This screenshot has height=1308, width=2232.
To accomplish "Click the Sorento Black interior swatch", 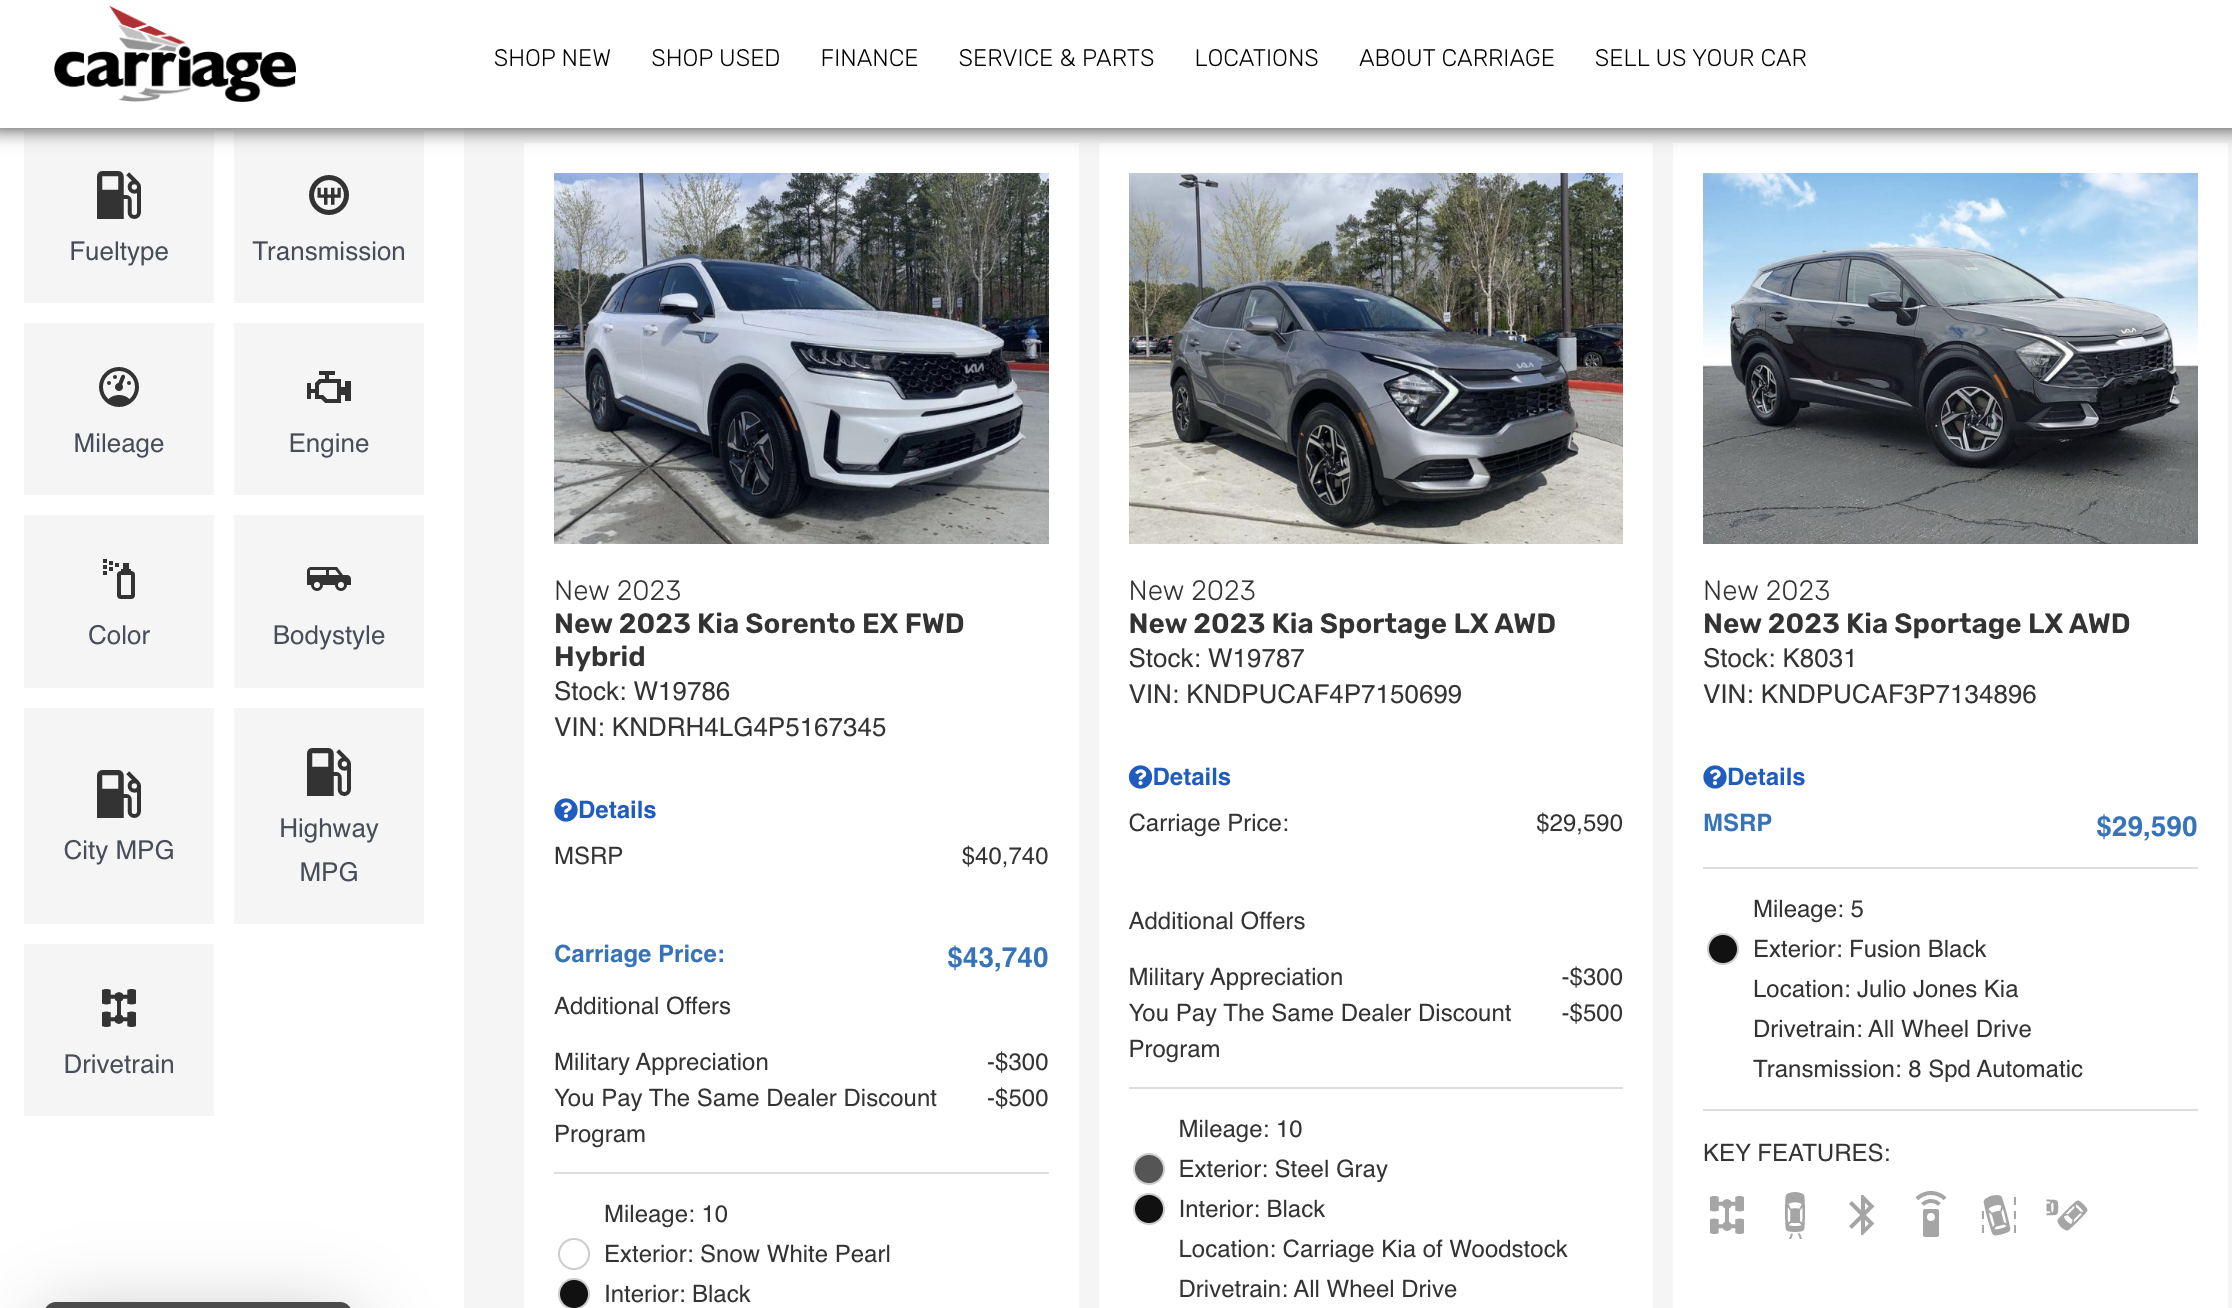I will [574, 1294].
